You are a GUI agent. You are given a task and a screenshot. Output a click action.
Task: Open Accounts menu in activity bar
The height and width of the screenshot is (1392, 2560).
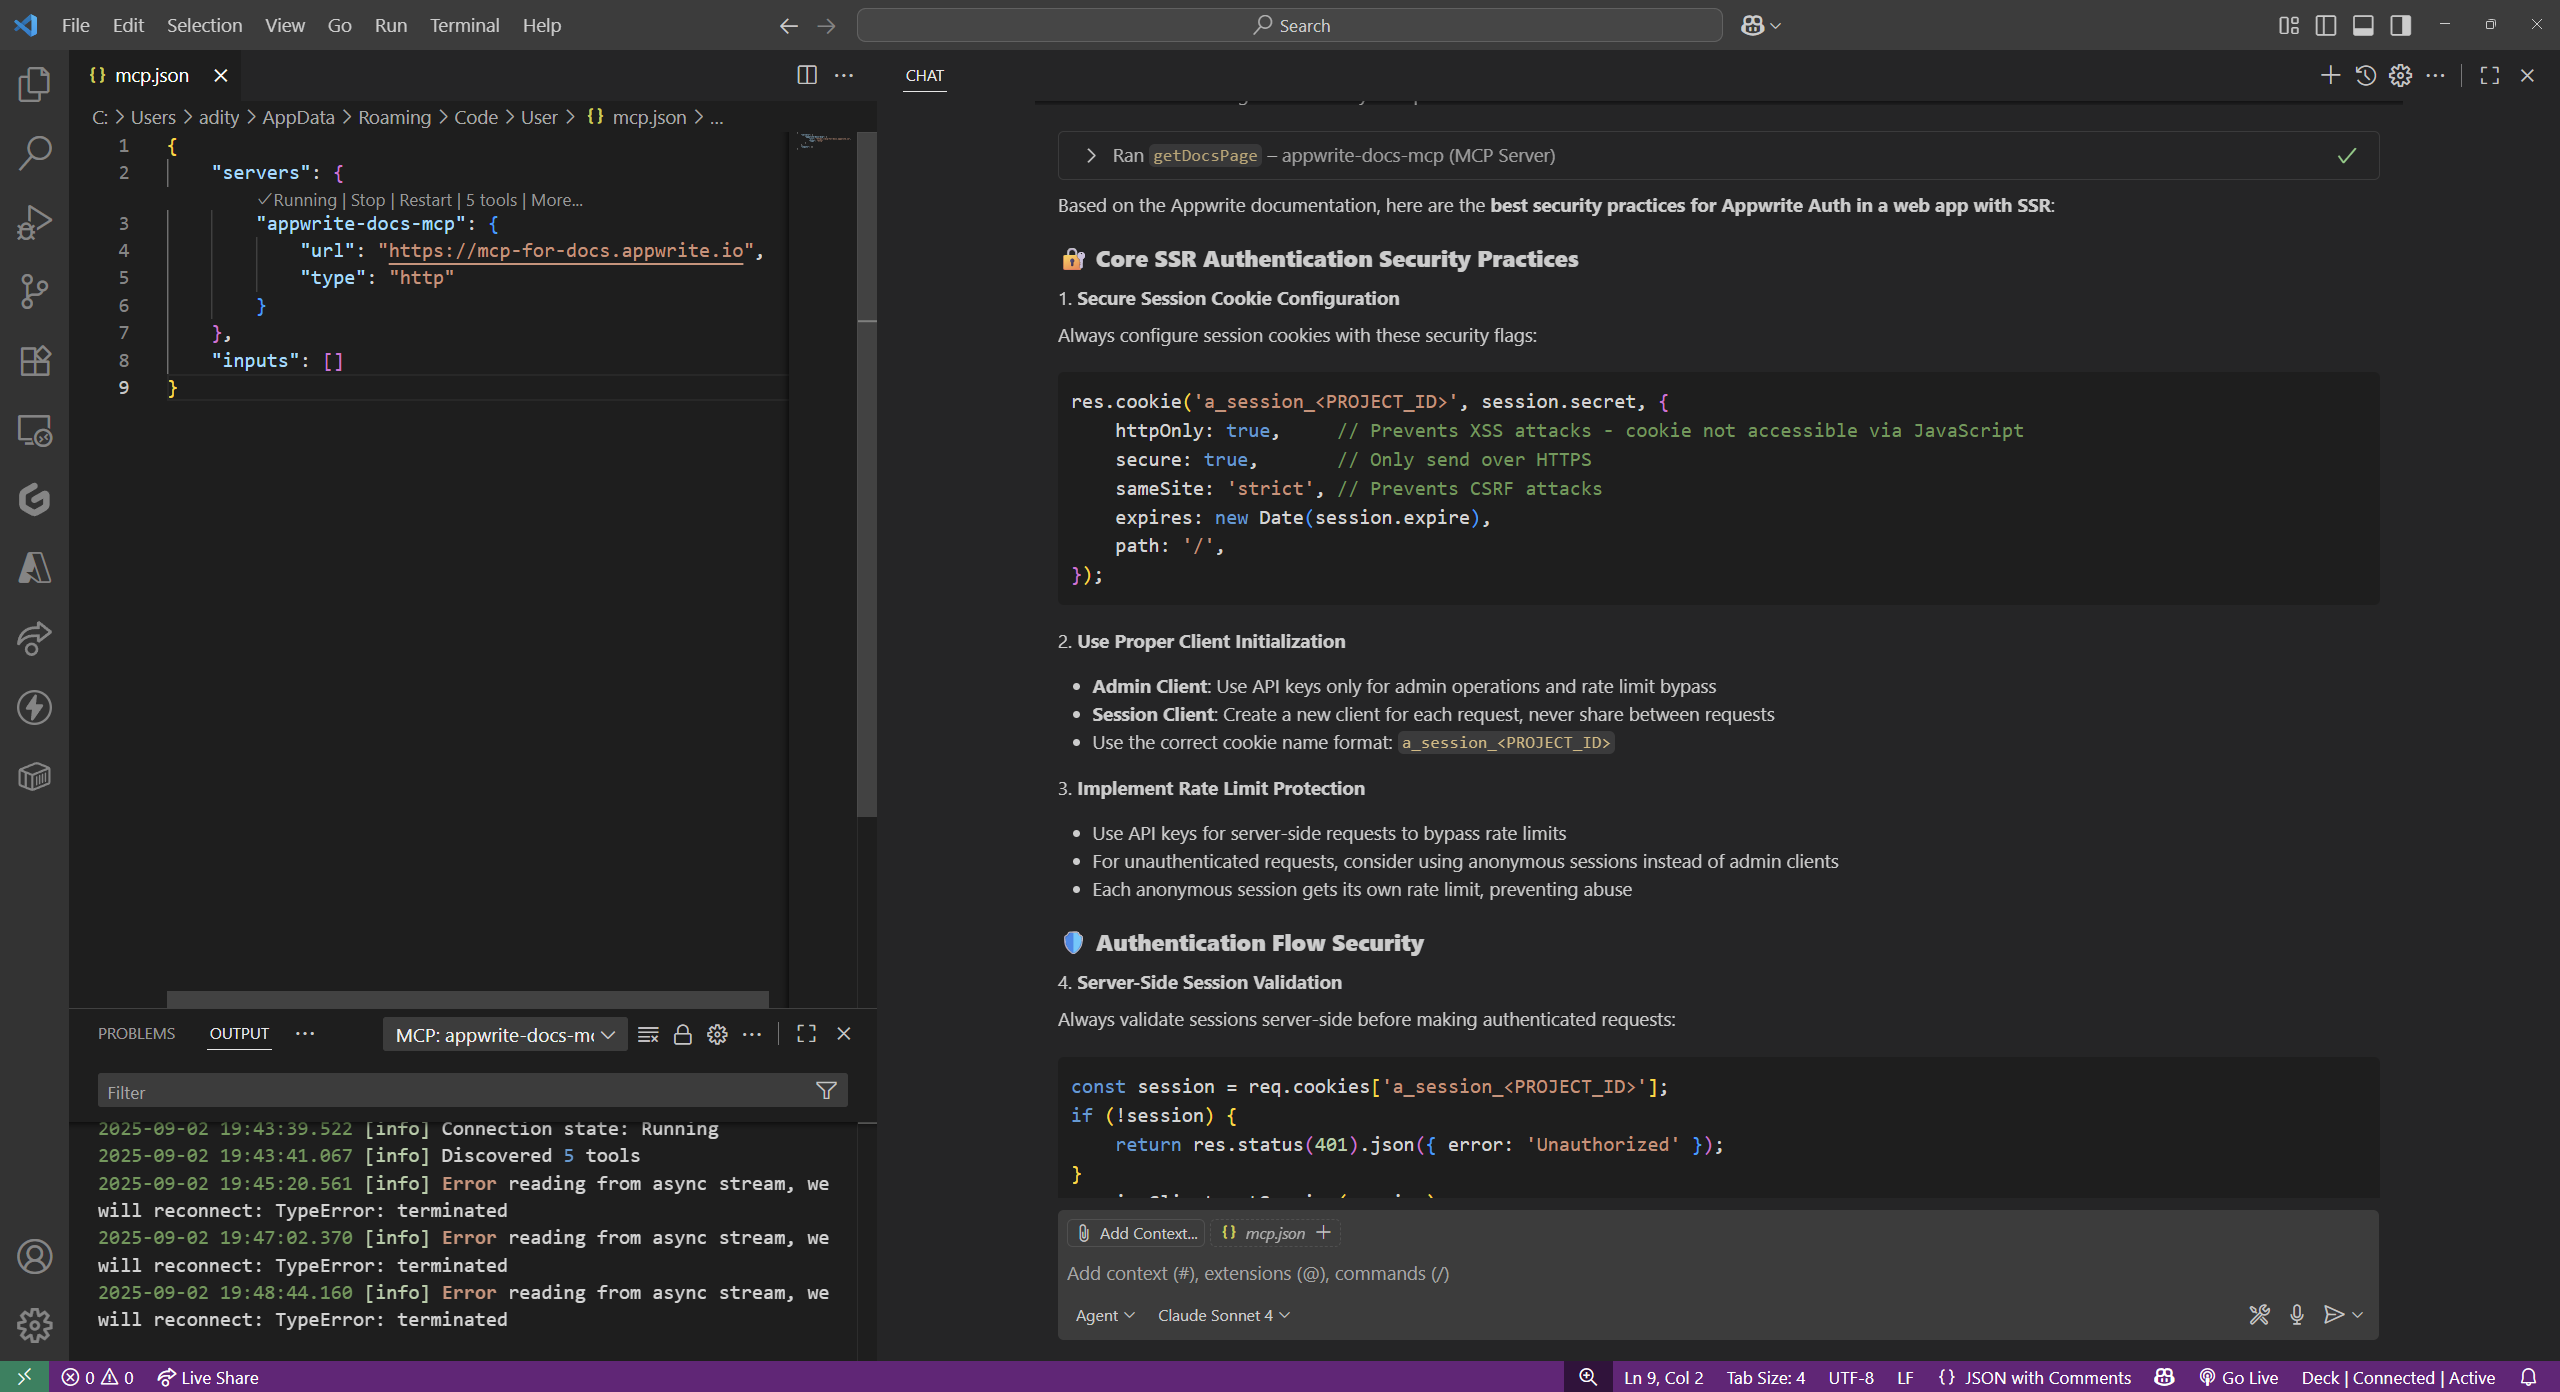point(34,1257)
